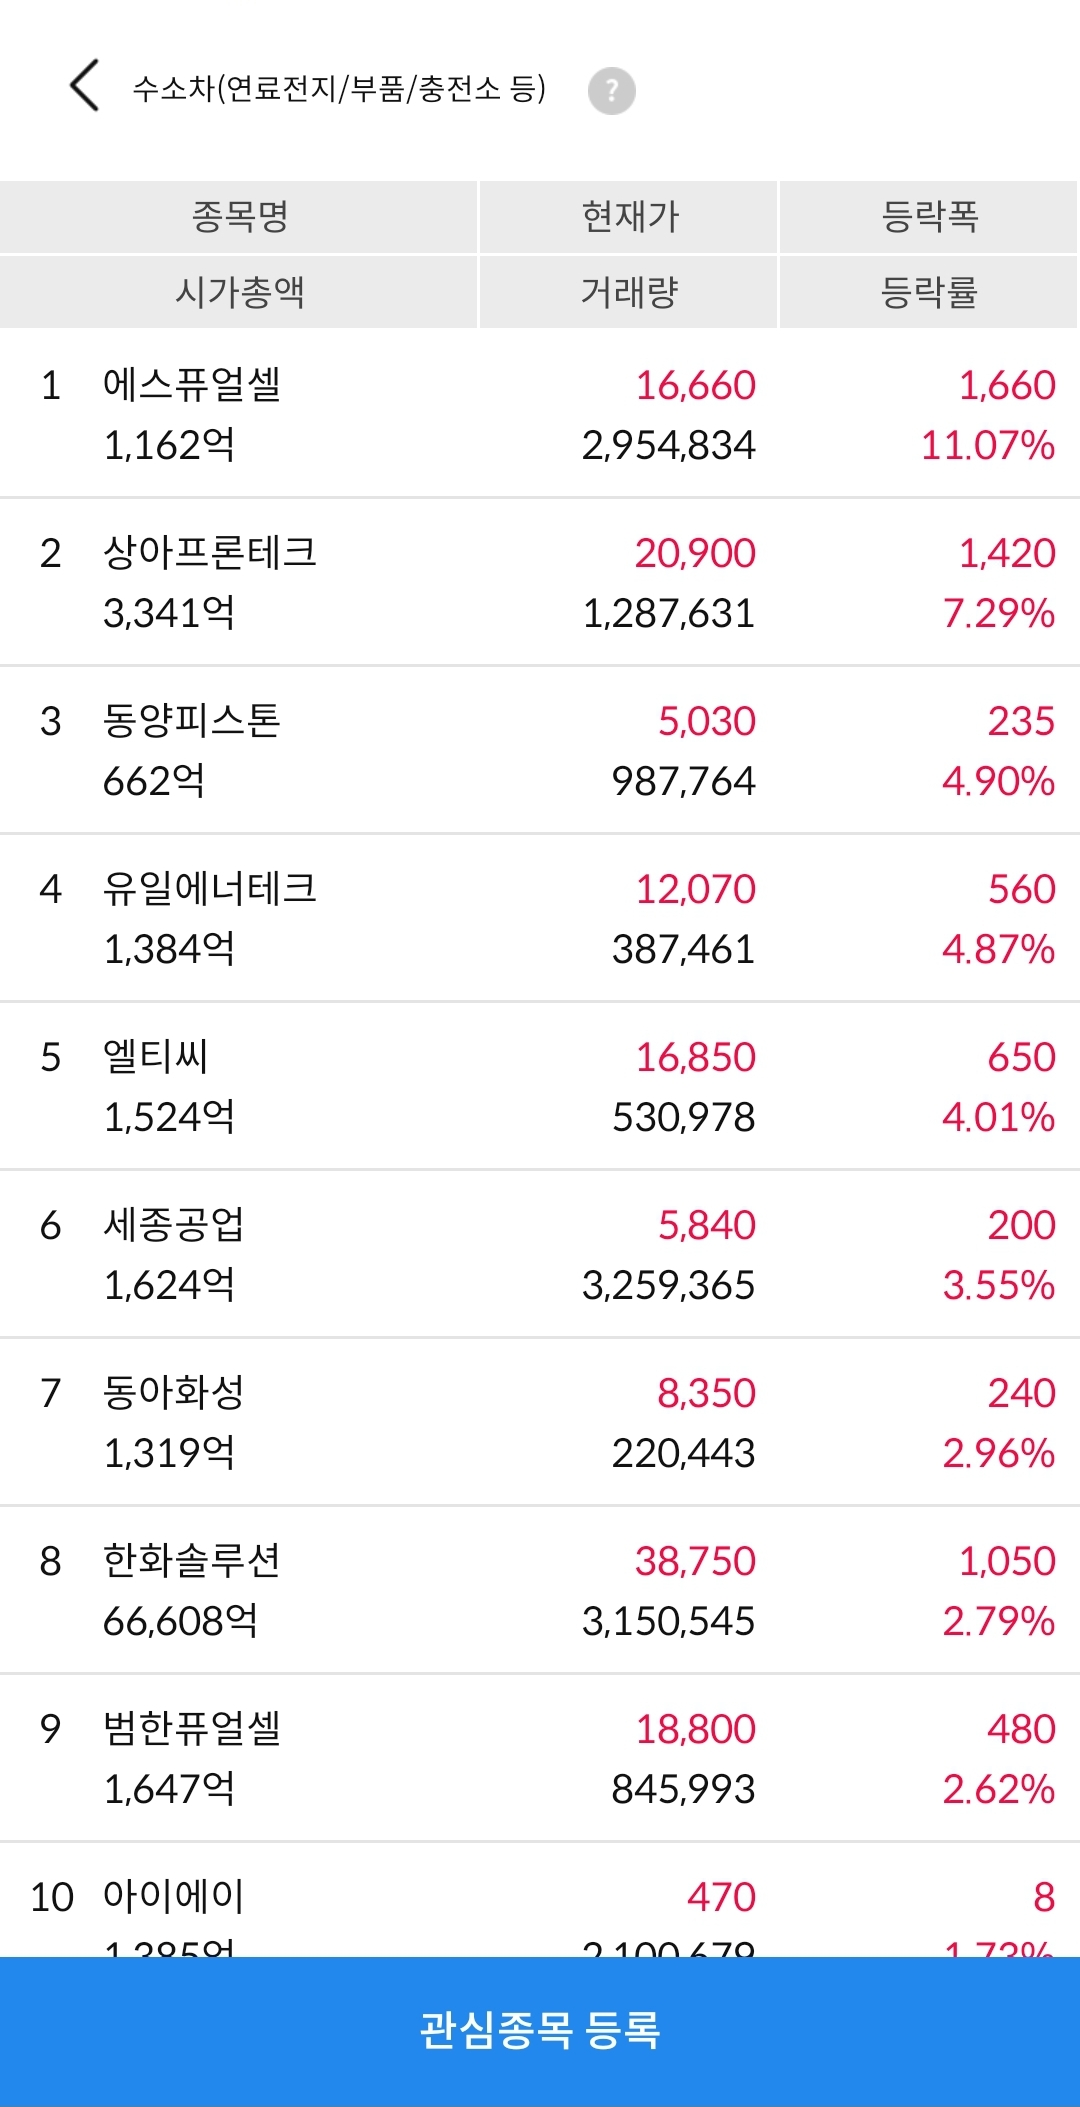Sort by 현재가 column header

629,216
